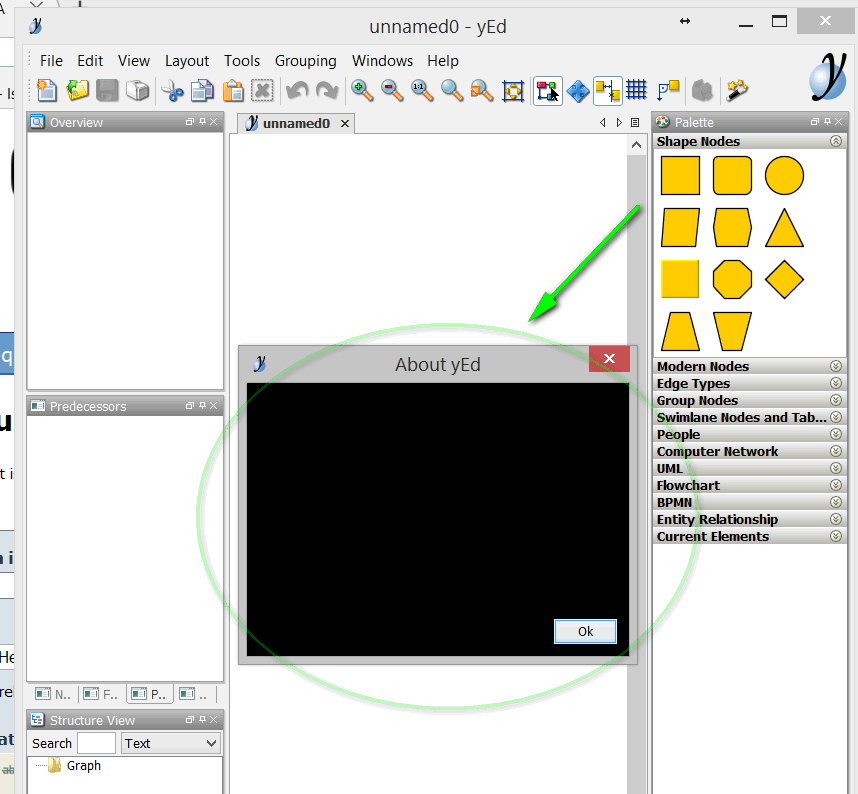858x794 pixels.
Task: Click the printer toolbar icon
Action: coord(137,90)
